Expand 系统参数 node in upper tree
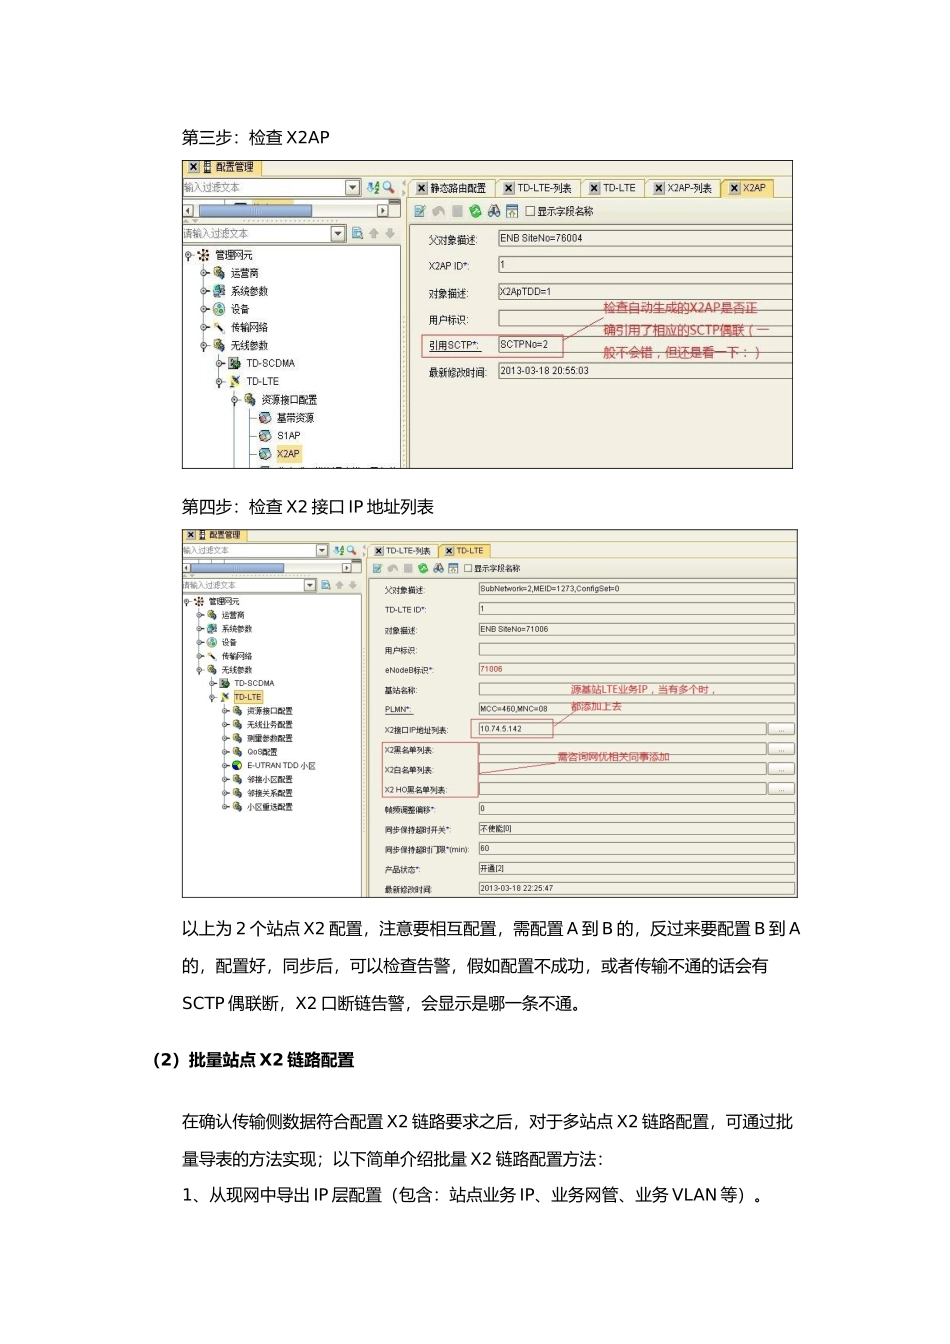 point(203,292)
